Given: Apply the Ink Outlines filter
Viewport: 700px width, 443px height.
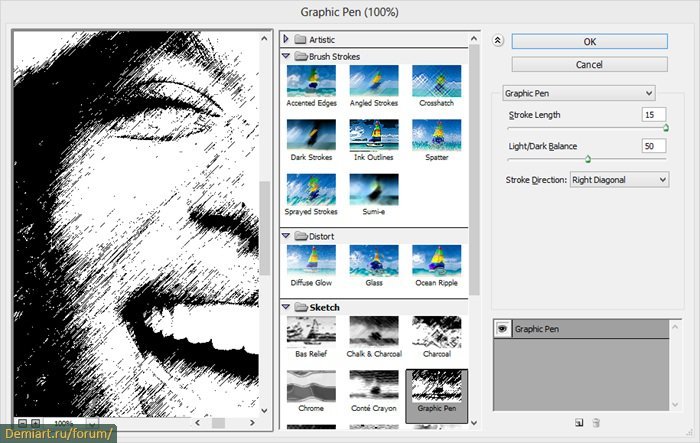Looking at the screenshot, I should [x=373, y=137].
